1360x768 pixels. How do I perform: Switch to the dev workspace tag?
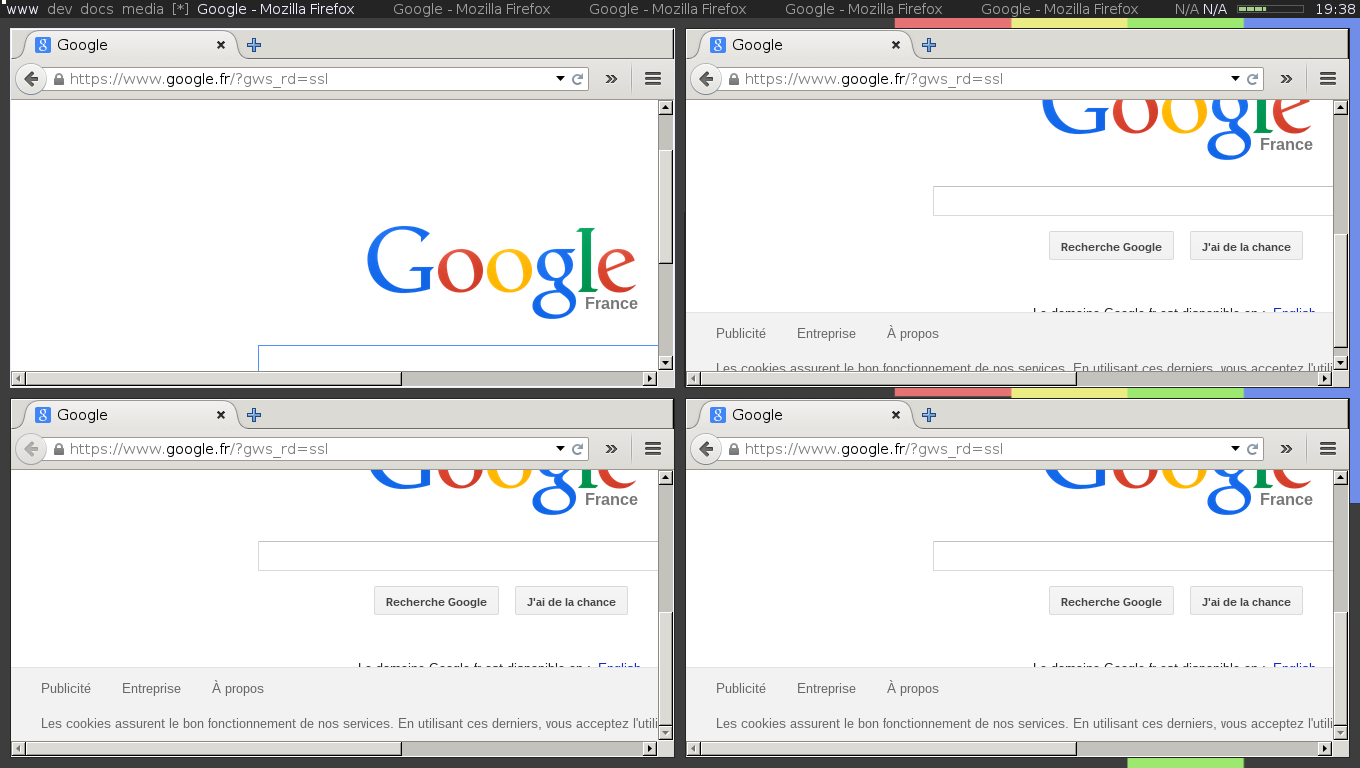pos(60,9)
